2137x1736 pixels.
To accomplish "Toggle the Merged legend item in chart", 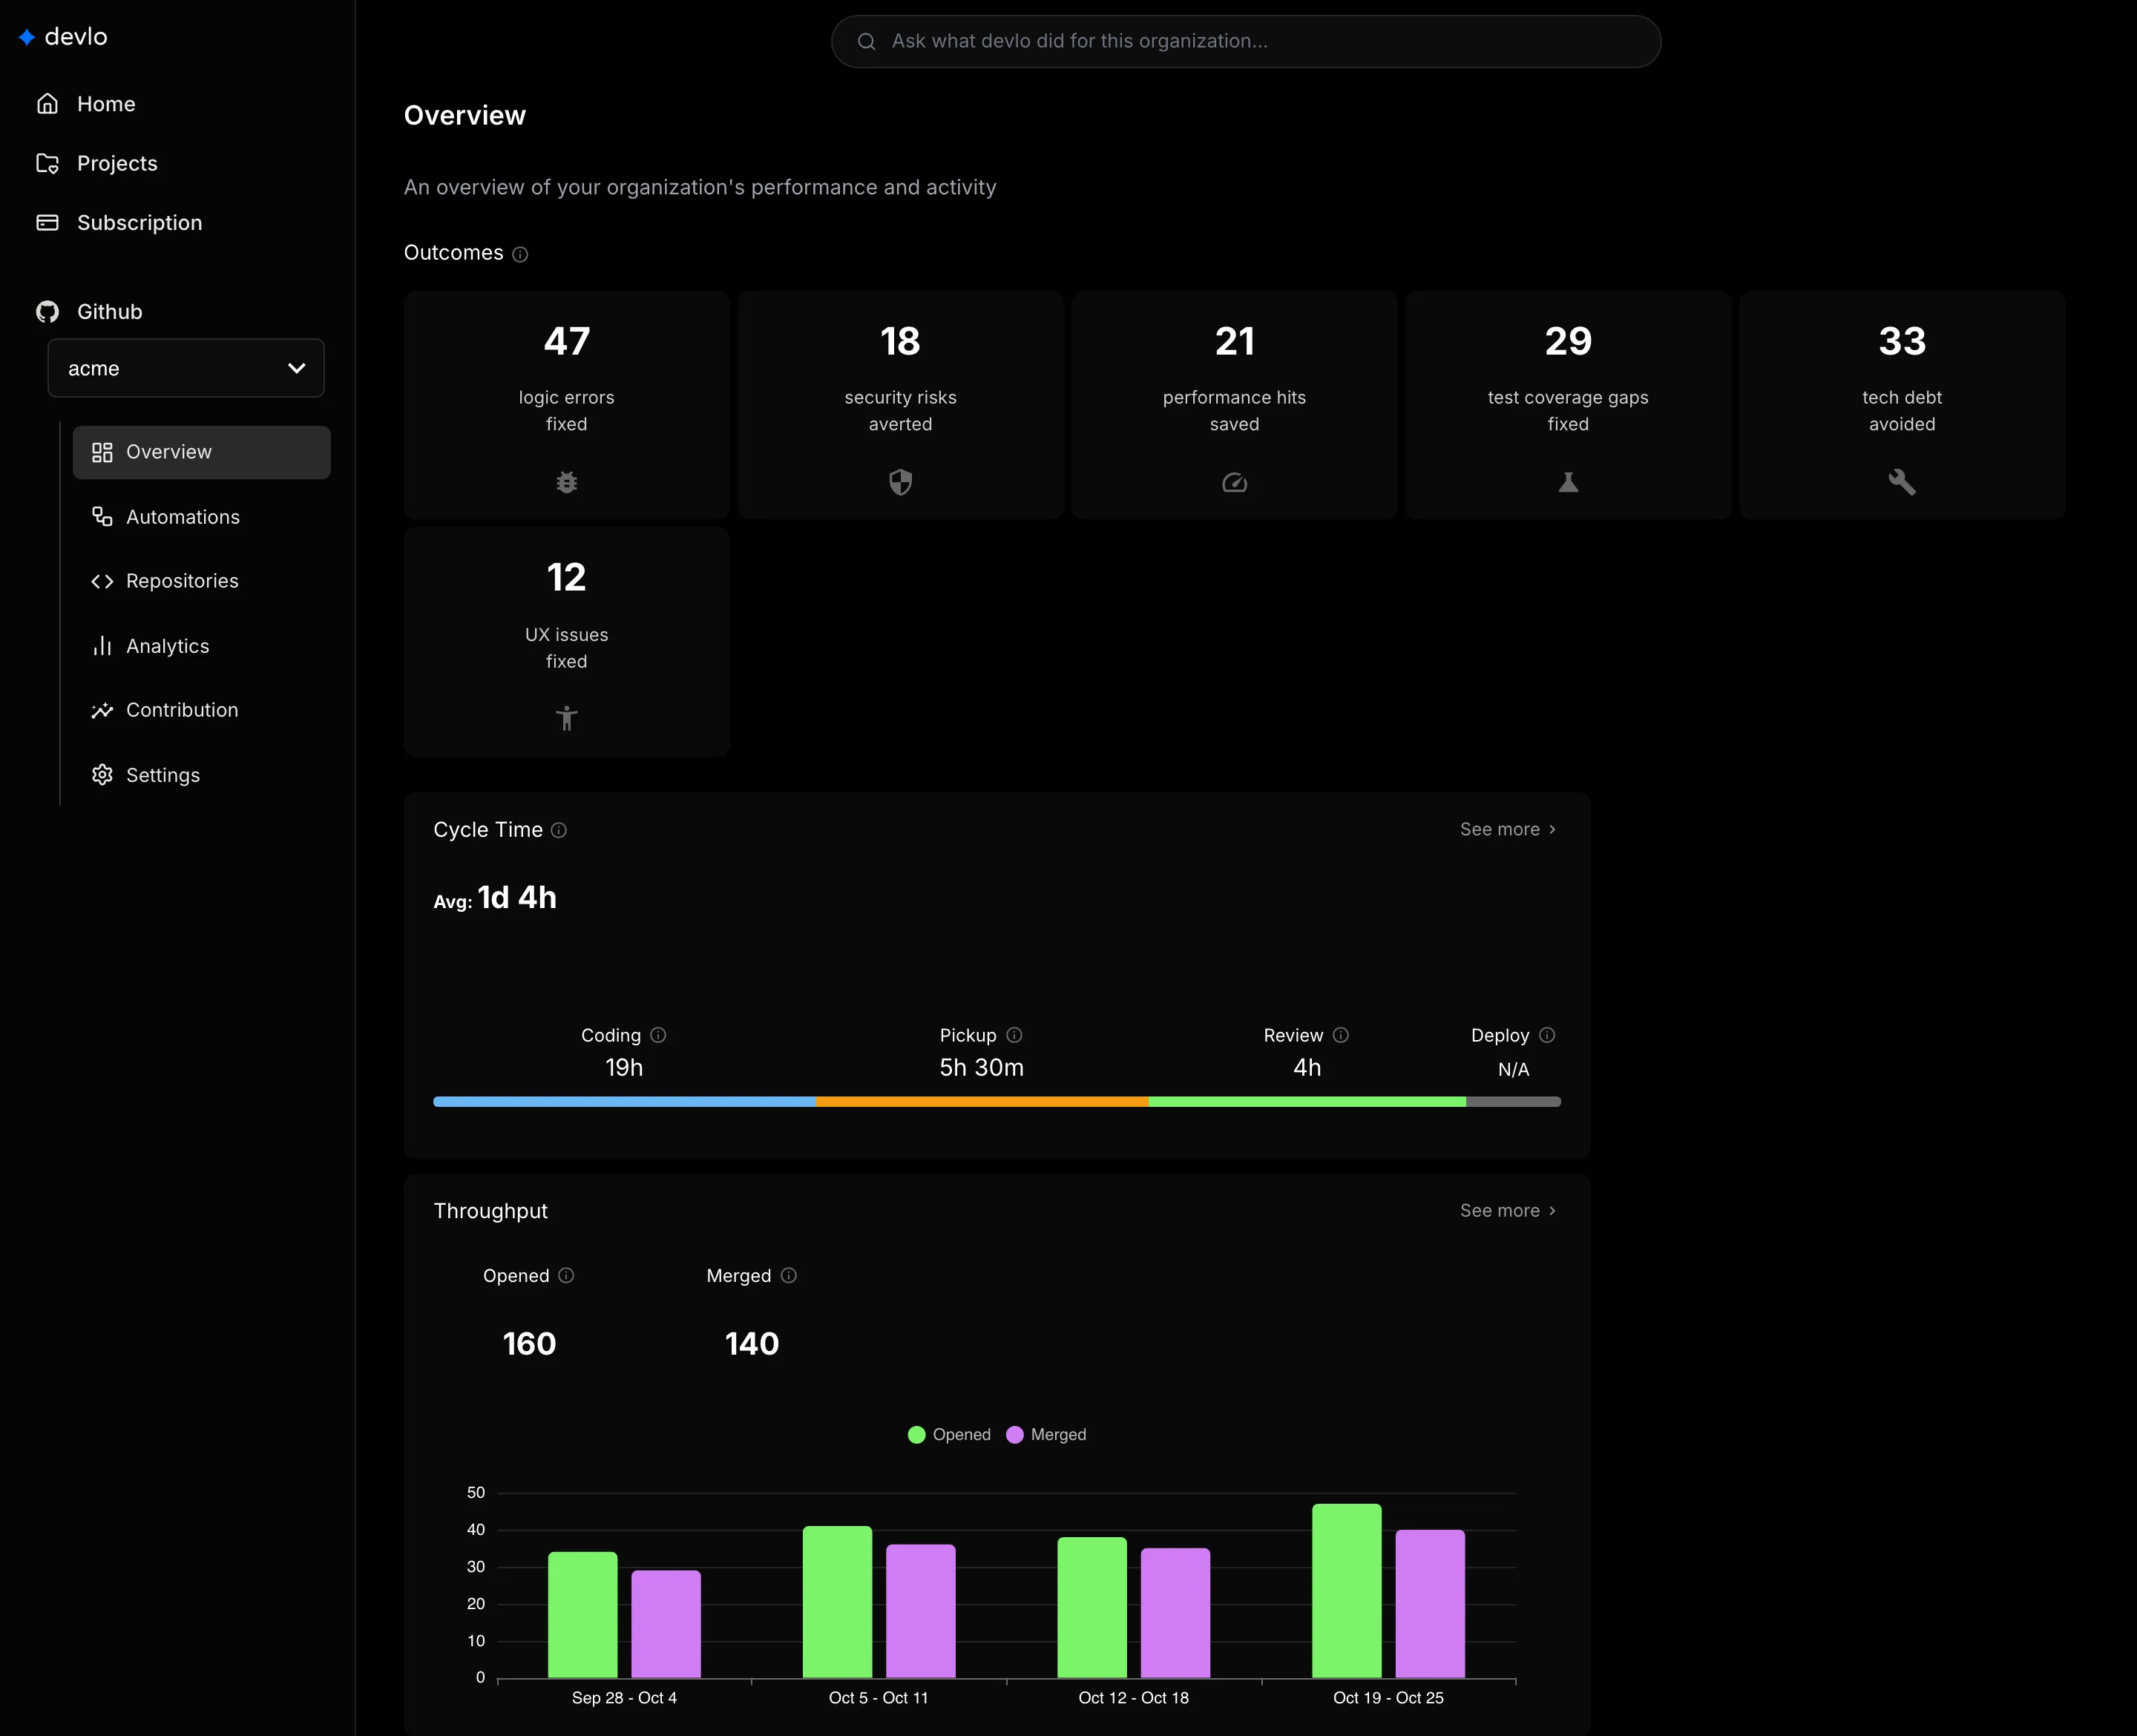I will click(x=1046, y=1434).
